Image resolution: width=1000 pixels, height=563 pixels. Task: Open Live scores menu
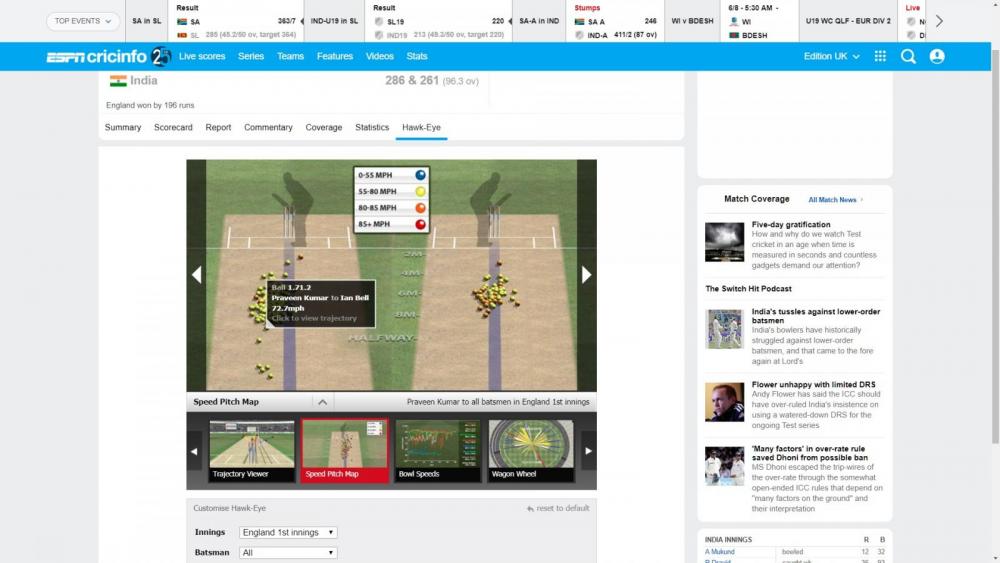pyautogui.click(x=202, y=56)
